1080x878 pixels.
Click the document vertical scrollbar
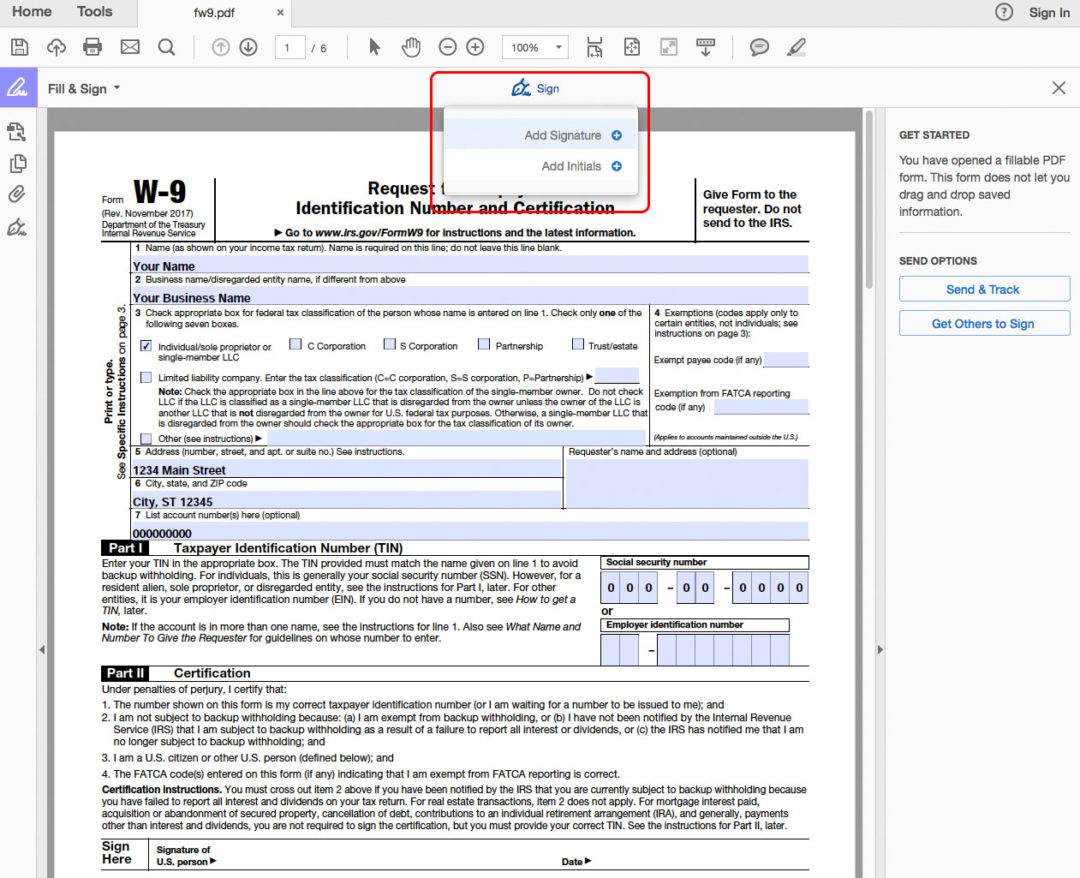tap(869, 200)
